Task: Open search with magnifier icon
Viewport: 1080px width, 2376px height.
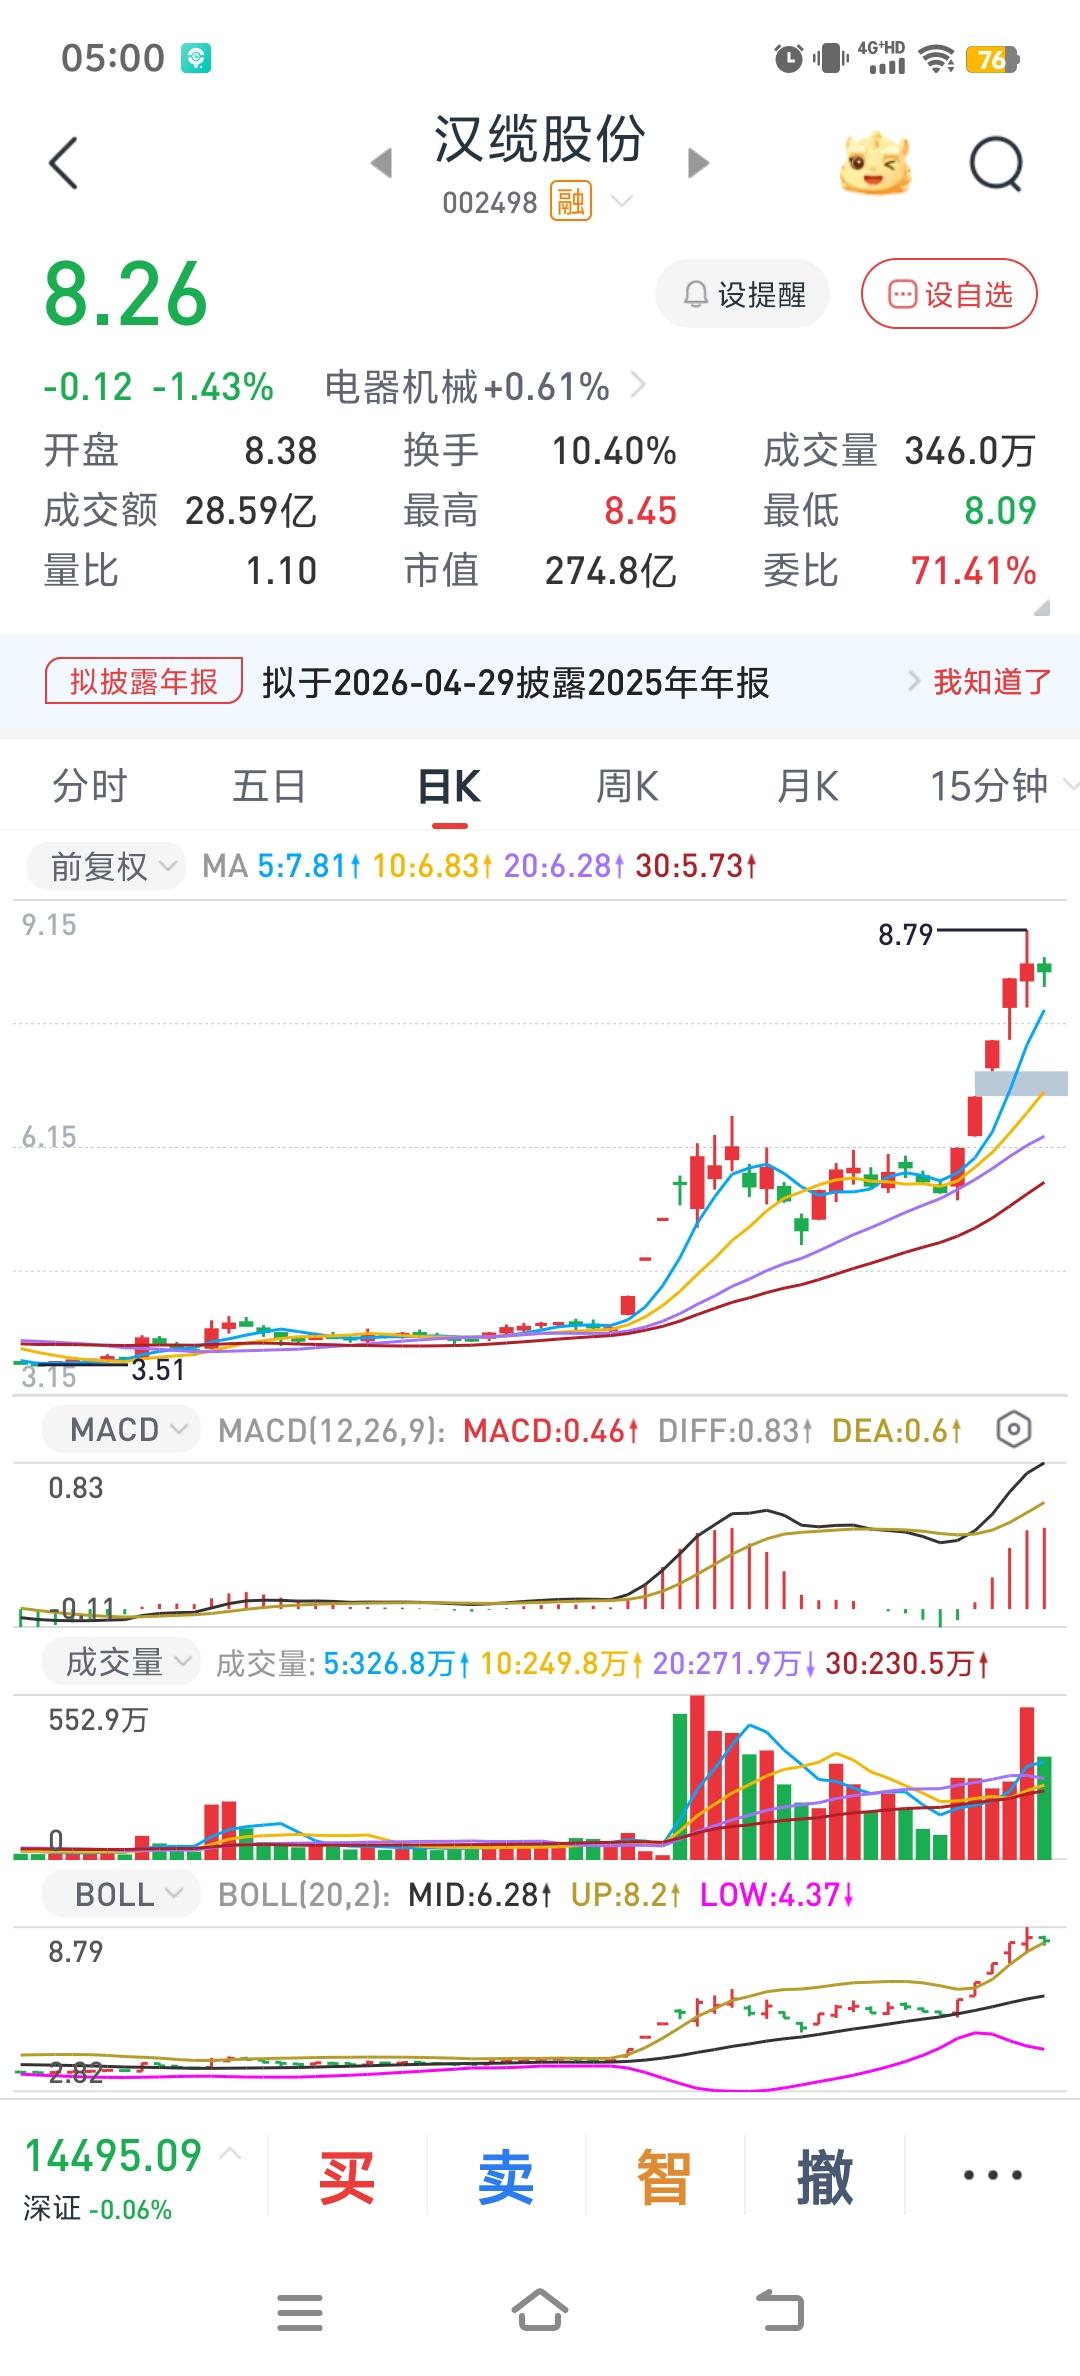Action: click(997, 163)
